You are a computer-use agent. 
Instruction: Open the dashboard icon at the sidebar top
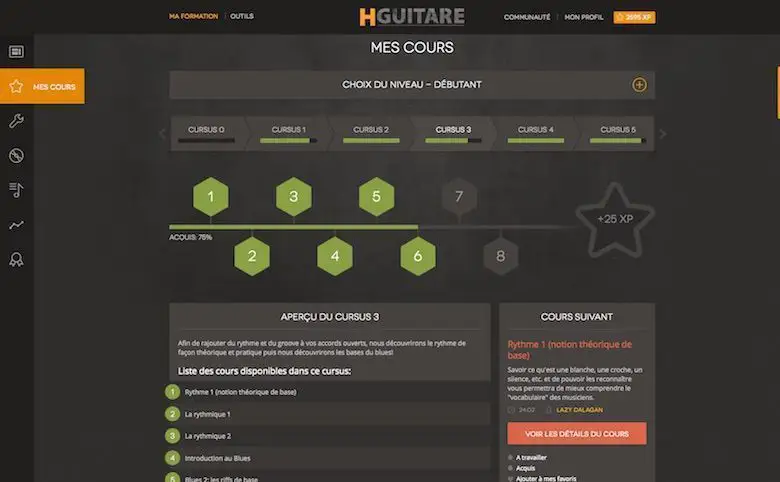pos(16,51)
